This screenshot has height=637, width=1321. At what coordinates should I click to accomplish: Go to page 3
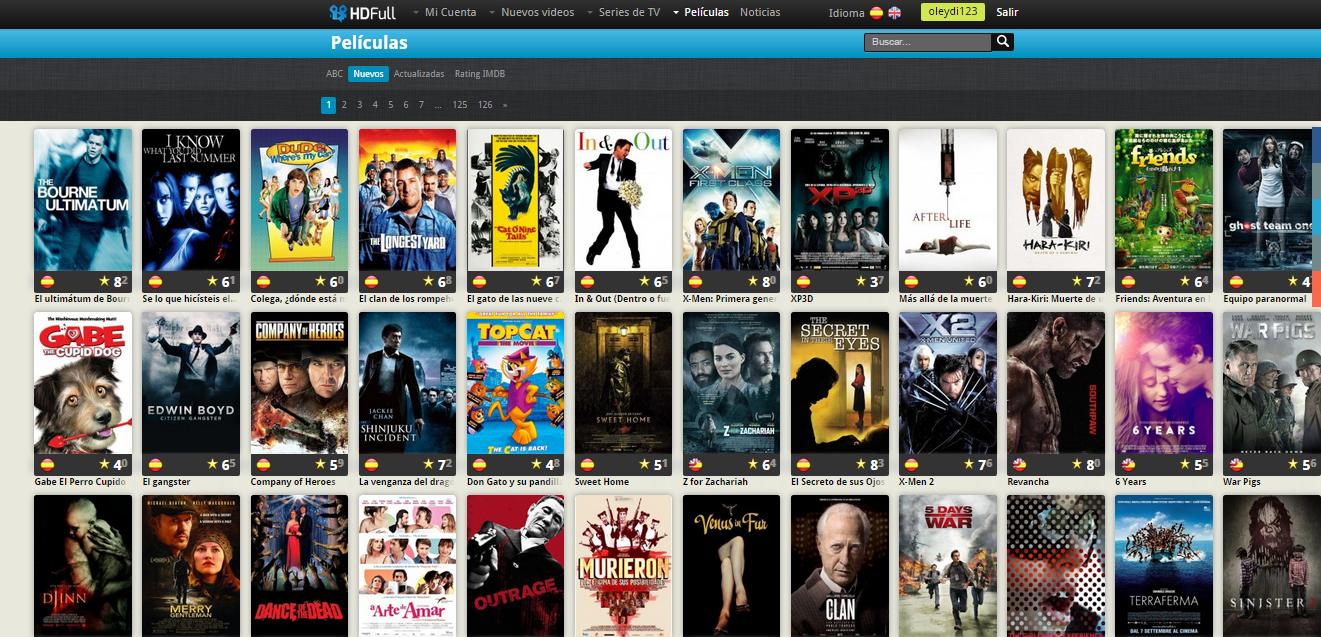pyautogui.click(x=359, y=104)
